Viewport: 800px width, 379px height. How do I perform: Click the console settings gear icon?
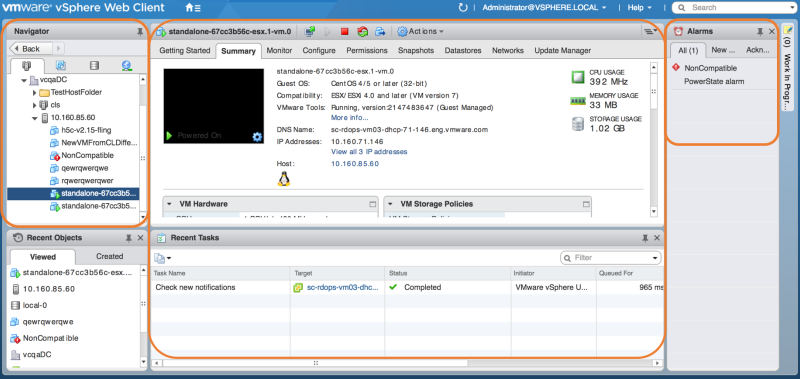257,136
